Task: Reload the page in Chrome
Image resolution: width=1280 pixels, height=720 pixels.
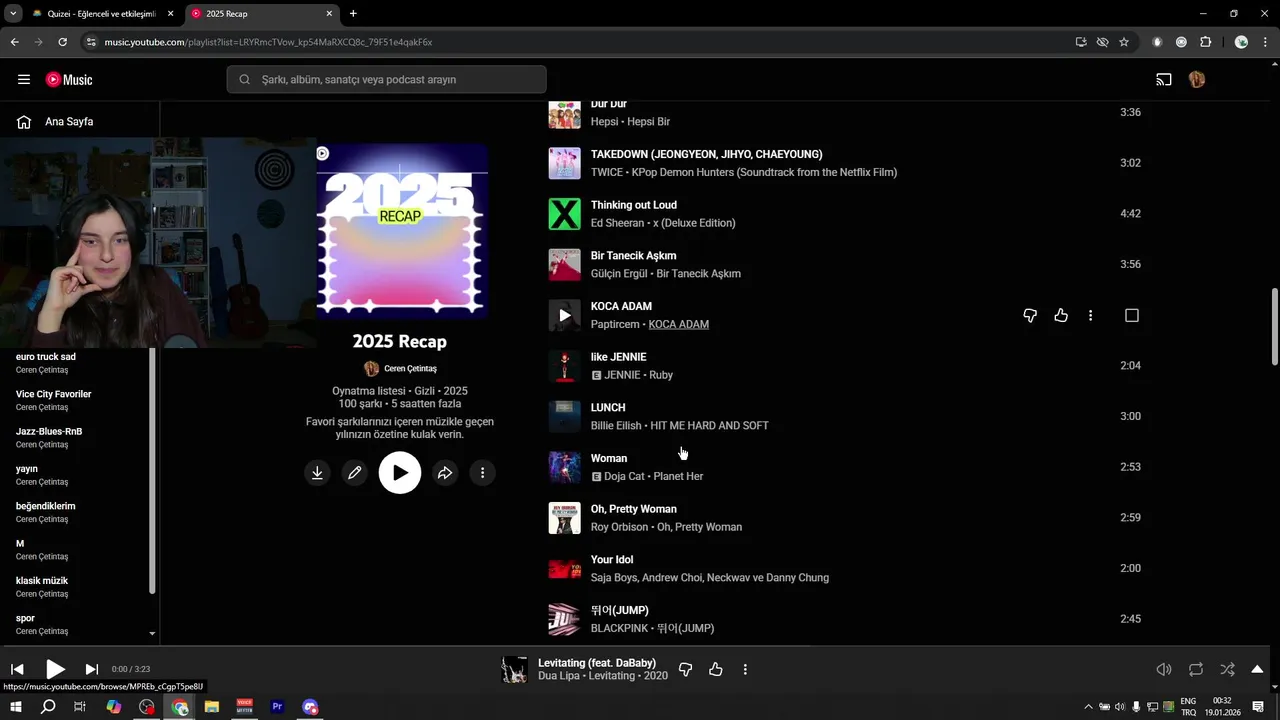Action: tap(62, 42)
